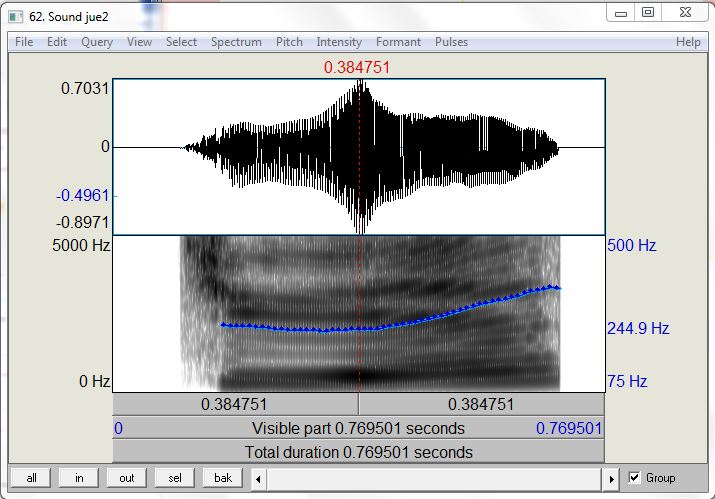This screenshot has width=715, height=499.
Task: Open the Help menu
Action: pos(688,42)
